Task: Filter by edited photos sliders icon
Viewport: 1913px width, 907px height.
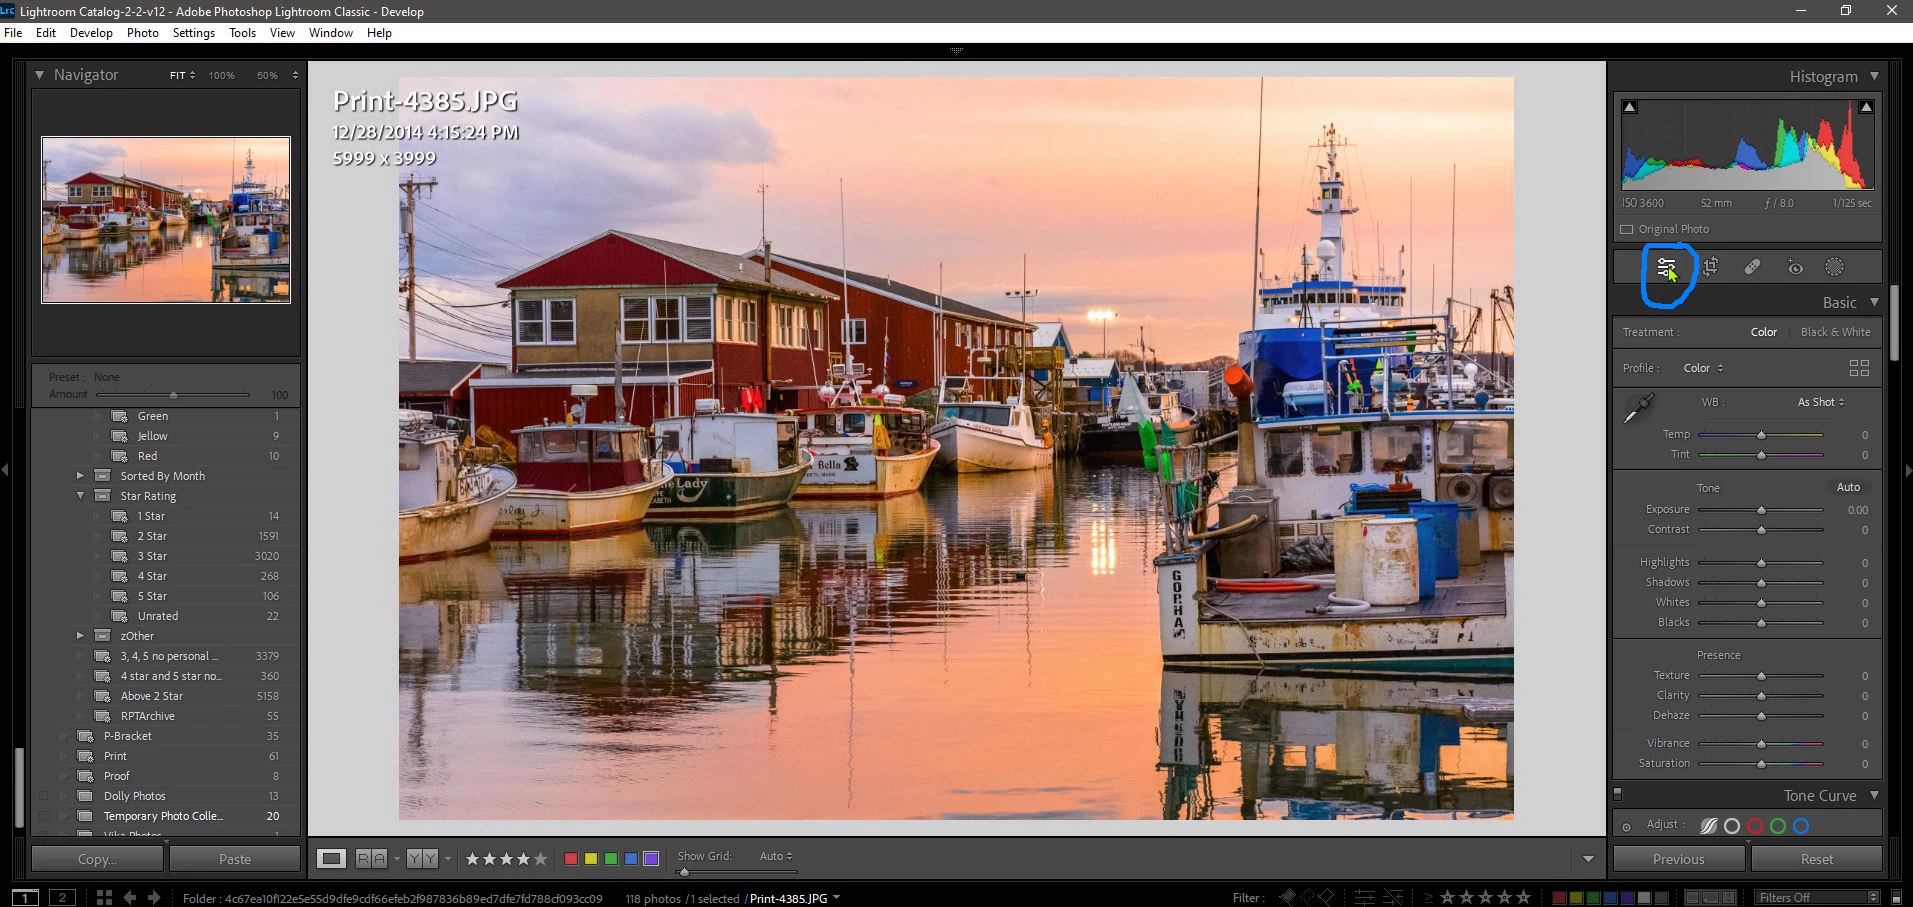Action: pos(1364,897)
